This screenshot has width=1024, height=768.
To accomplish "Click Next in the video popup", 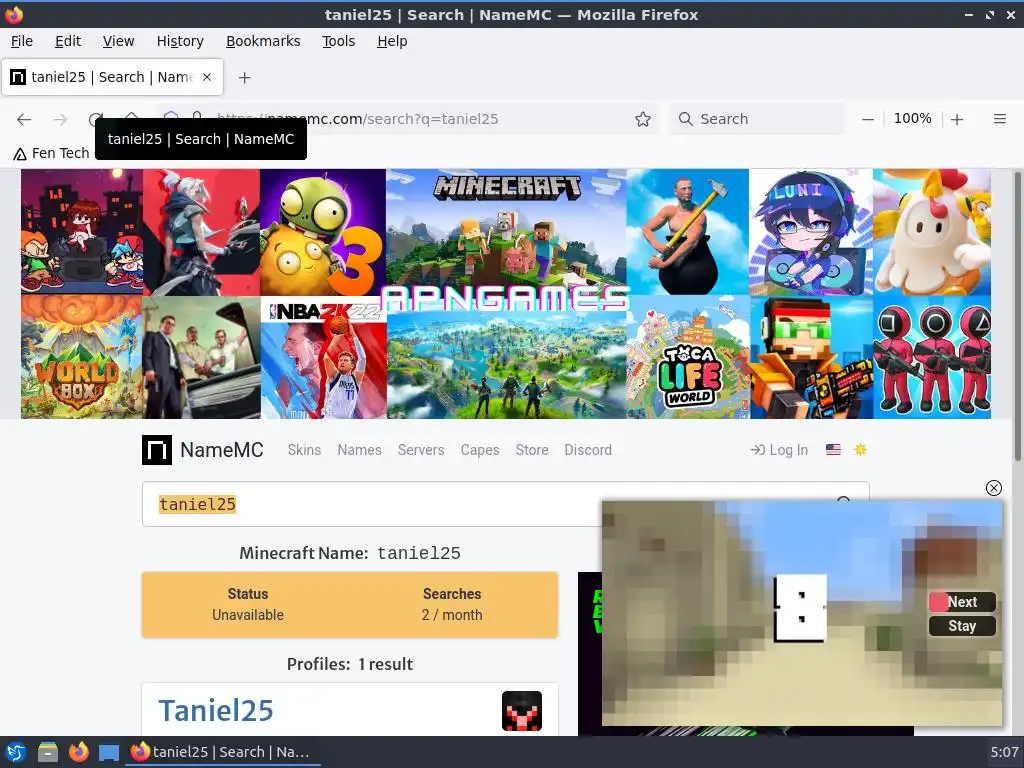I will 962,601.
